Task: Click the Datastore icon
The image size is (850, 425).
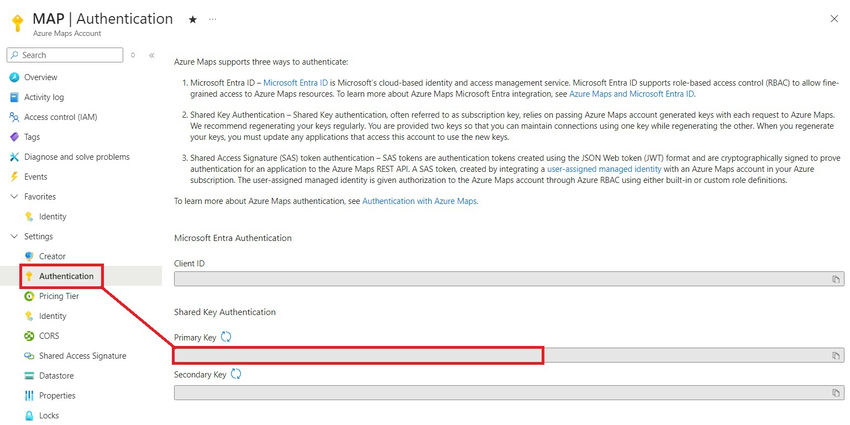Action: (29, 376)
